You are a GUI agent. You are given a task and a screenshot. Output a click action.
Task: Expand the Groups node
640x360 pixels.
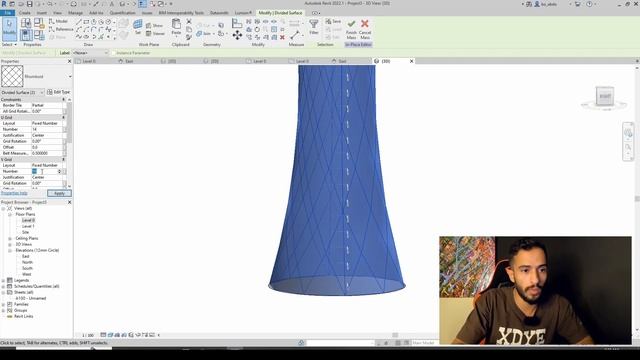[x=3, y=311]
